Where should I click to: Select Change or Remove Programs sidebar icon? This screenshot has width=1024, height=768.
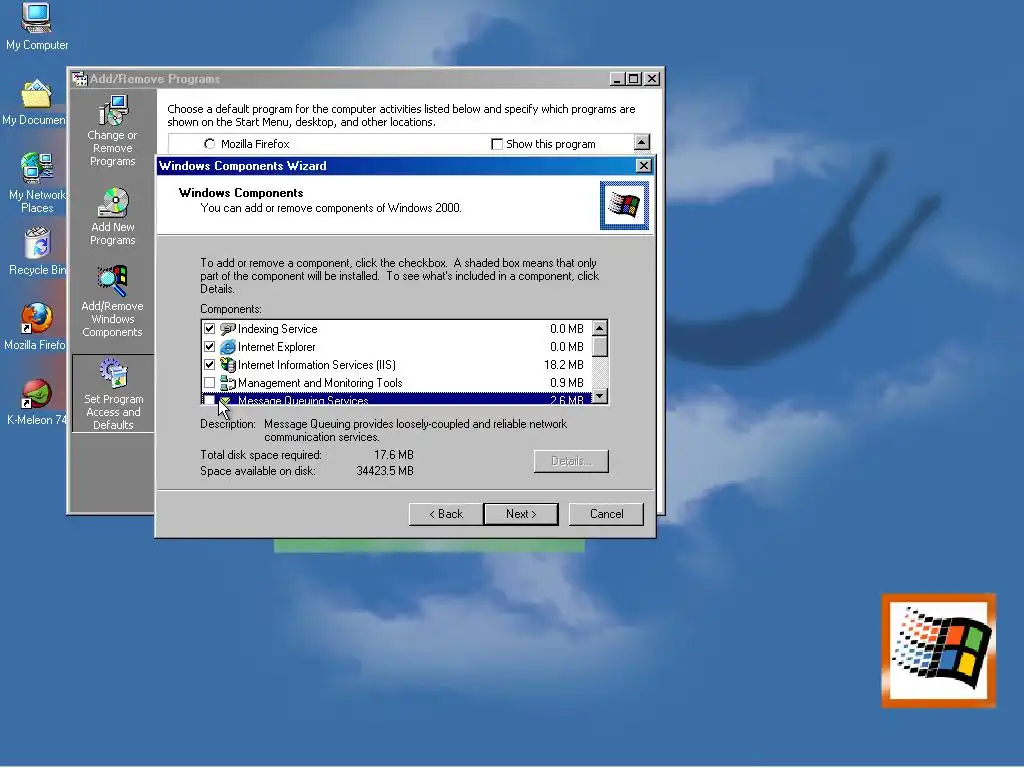pos(112,131)
